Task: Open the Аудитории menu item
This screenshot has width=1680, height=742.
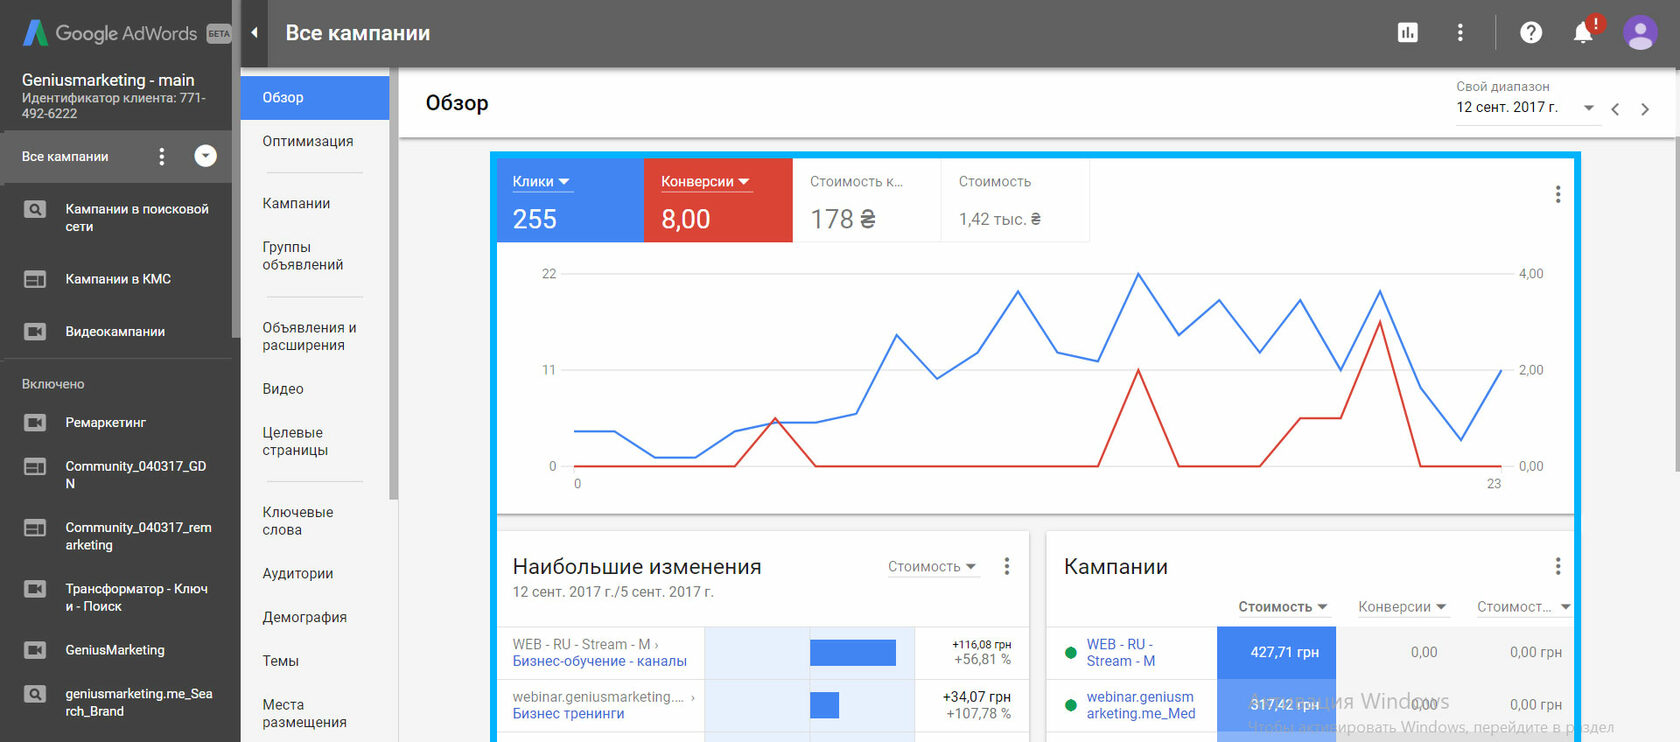Action: pos(298,573)
